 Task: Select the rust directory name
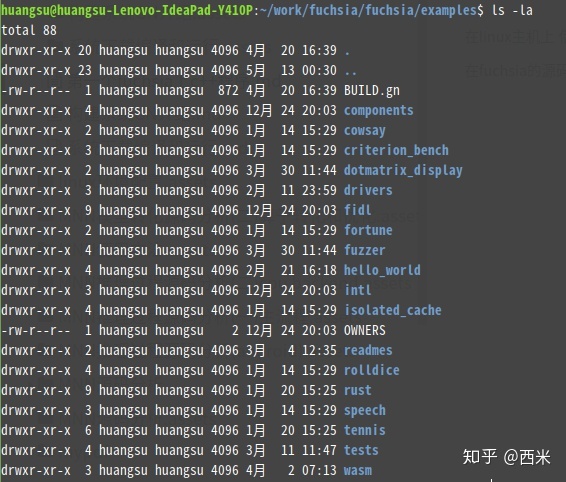click(357, 390)
